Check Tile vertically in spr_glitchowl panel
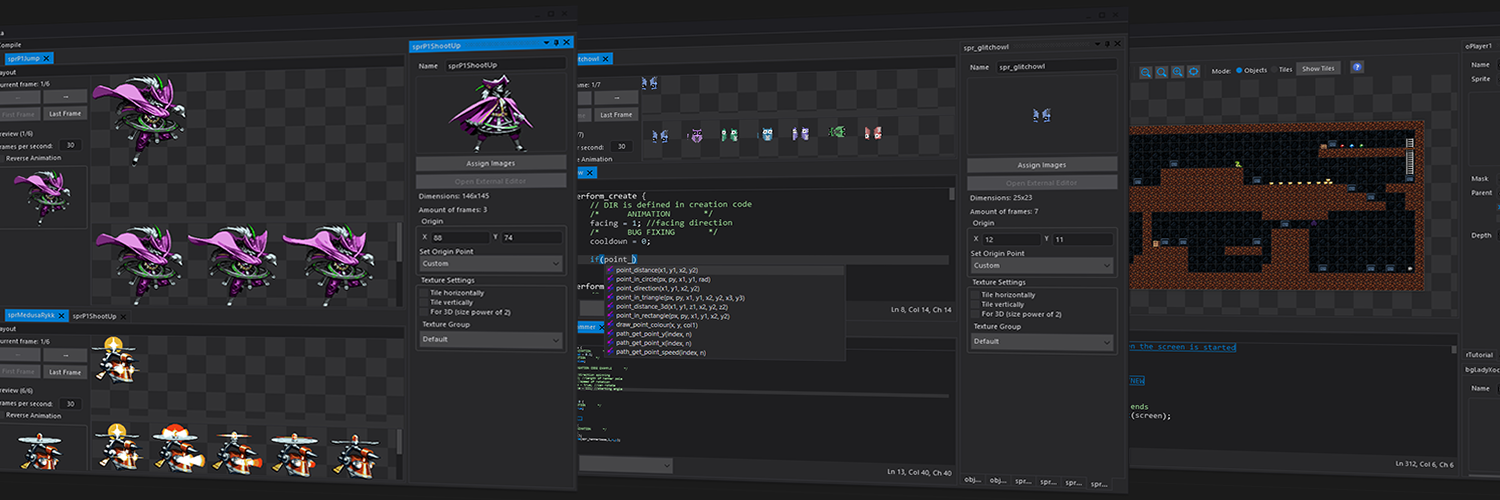The width and height of the screenshot is (1500, 500). [x=976, y=304]
